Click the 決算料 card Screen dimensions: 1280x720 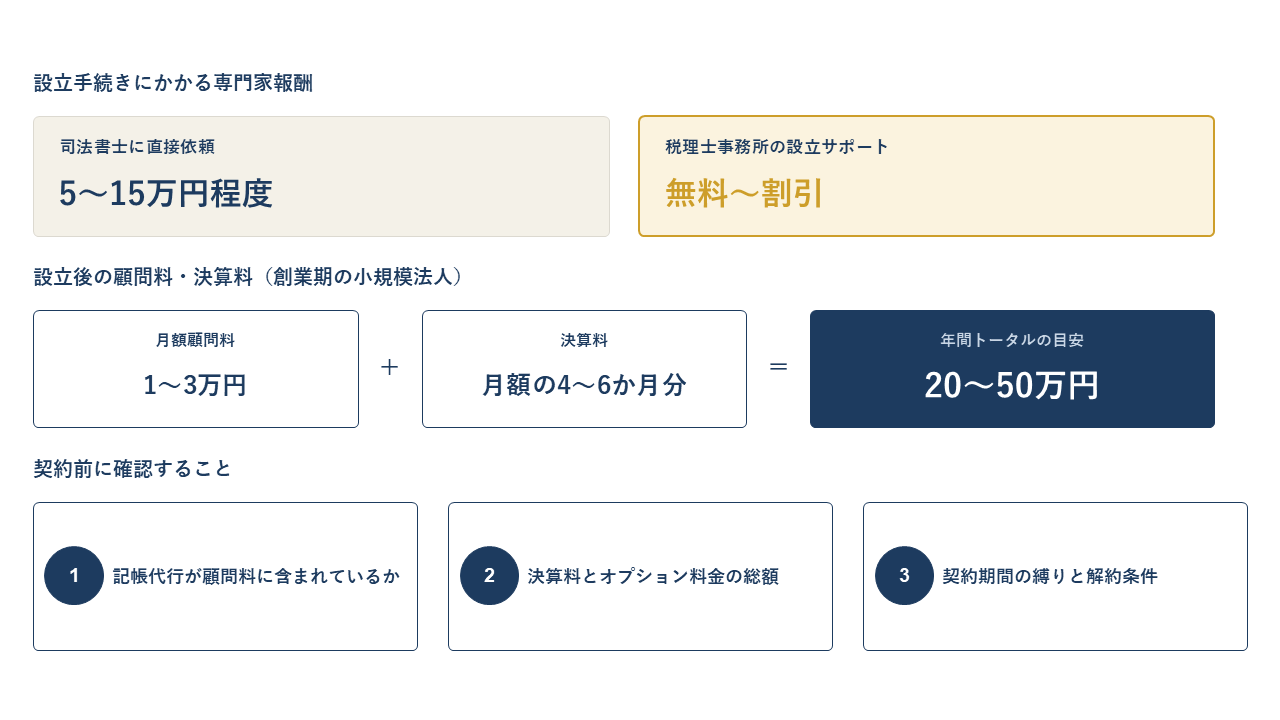click(x=584, y=369)
